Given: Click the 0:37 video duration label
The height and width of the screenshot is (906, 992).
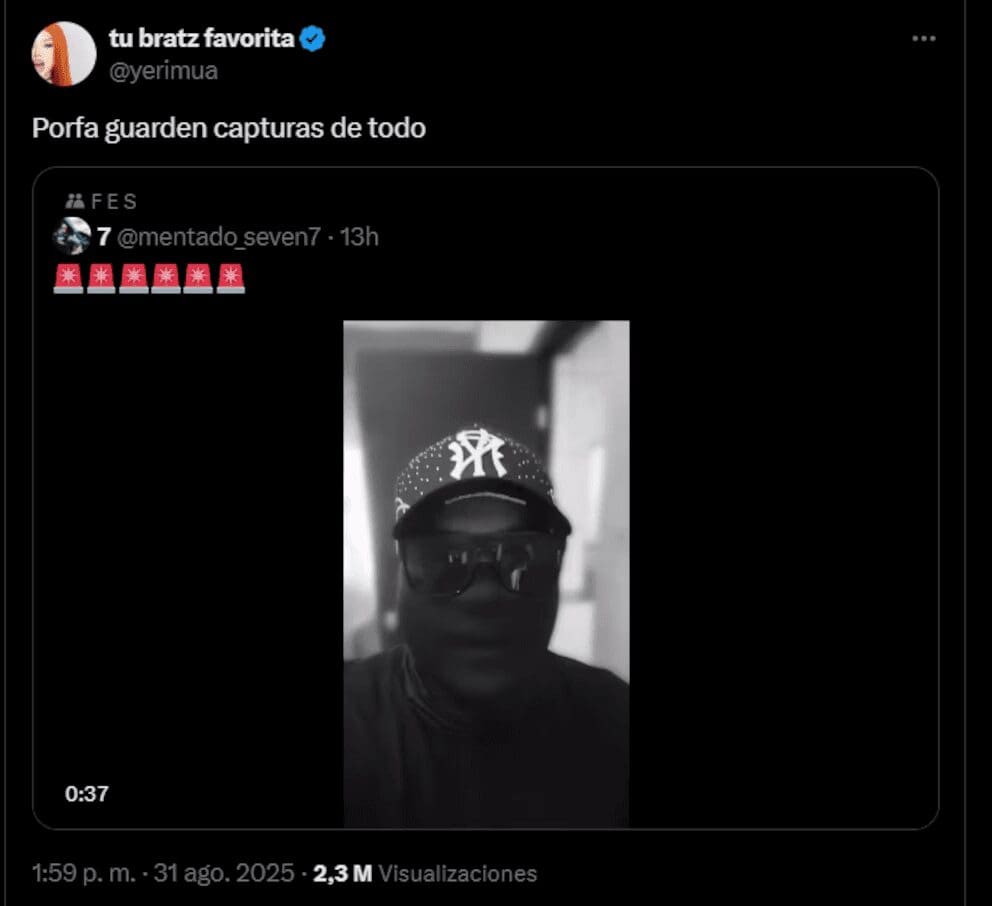Looking at the screenshot, I should tap(87, 794).
